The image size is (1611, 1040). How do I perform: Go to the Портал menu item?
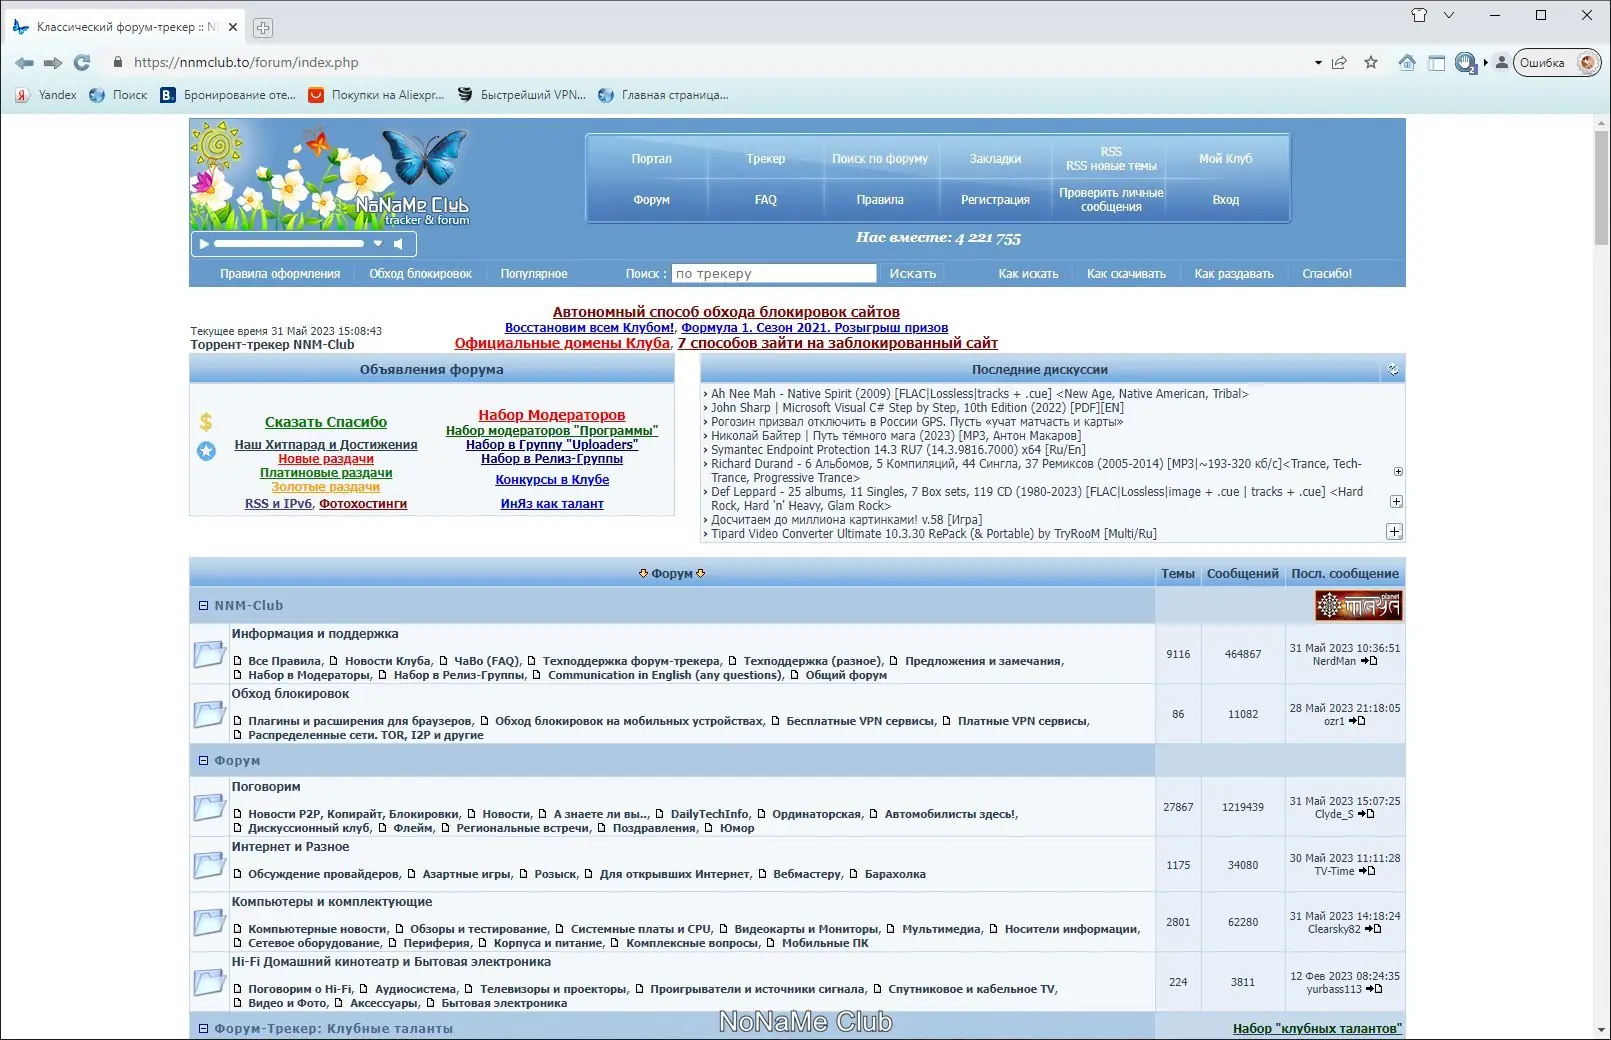(x=652, y=159)
